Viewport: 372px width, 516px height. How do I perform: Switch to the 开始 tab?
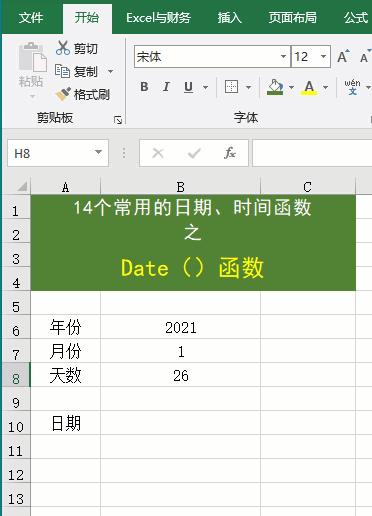[x=87, y=18]
